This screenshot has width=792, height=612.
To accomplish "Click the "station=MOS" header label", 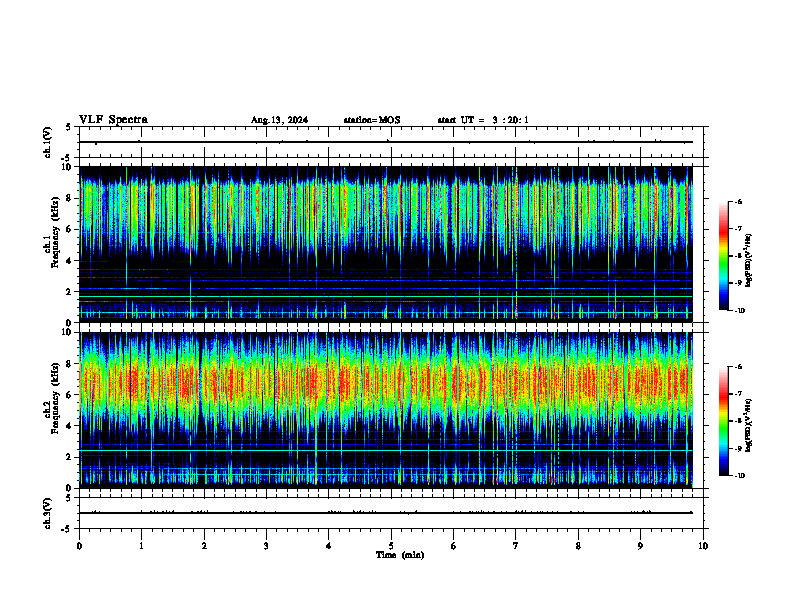I will click(x=372, y=120).
